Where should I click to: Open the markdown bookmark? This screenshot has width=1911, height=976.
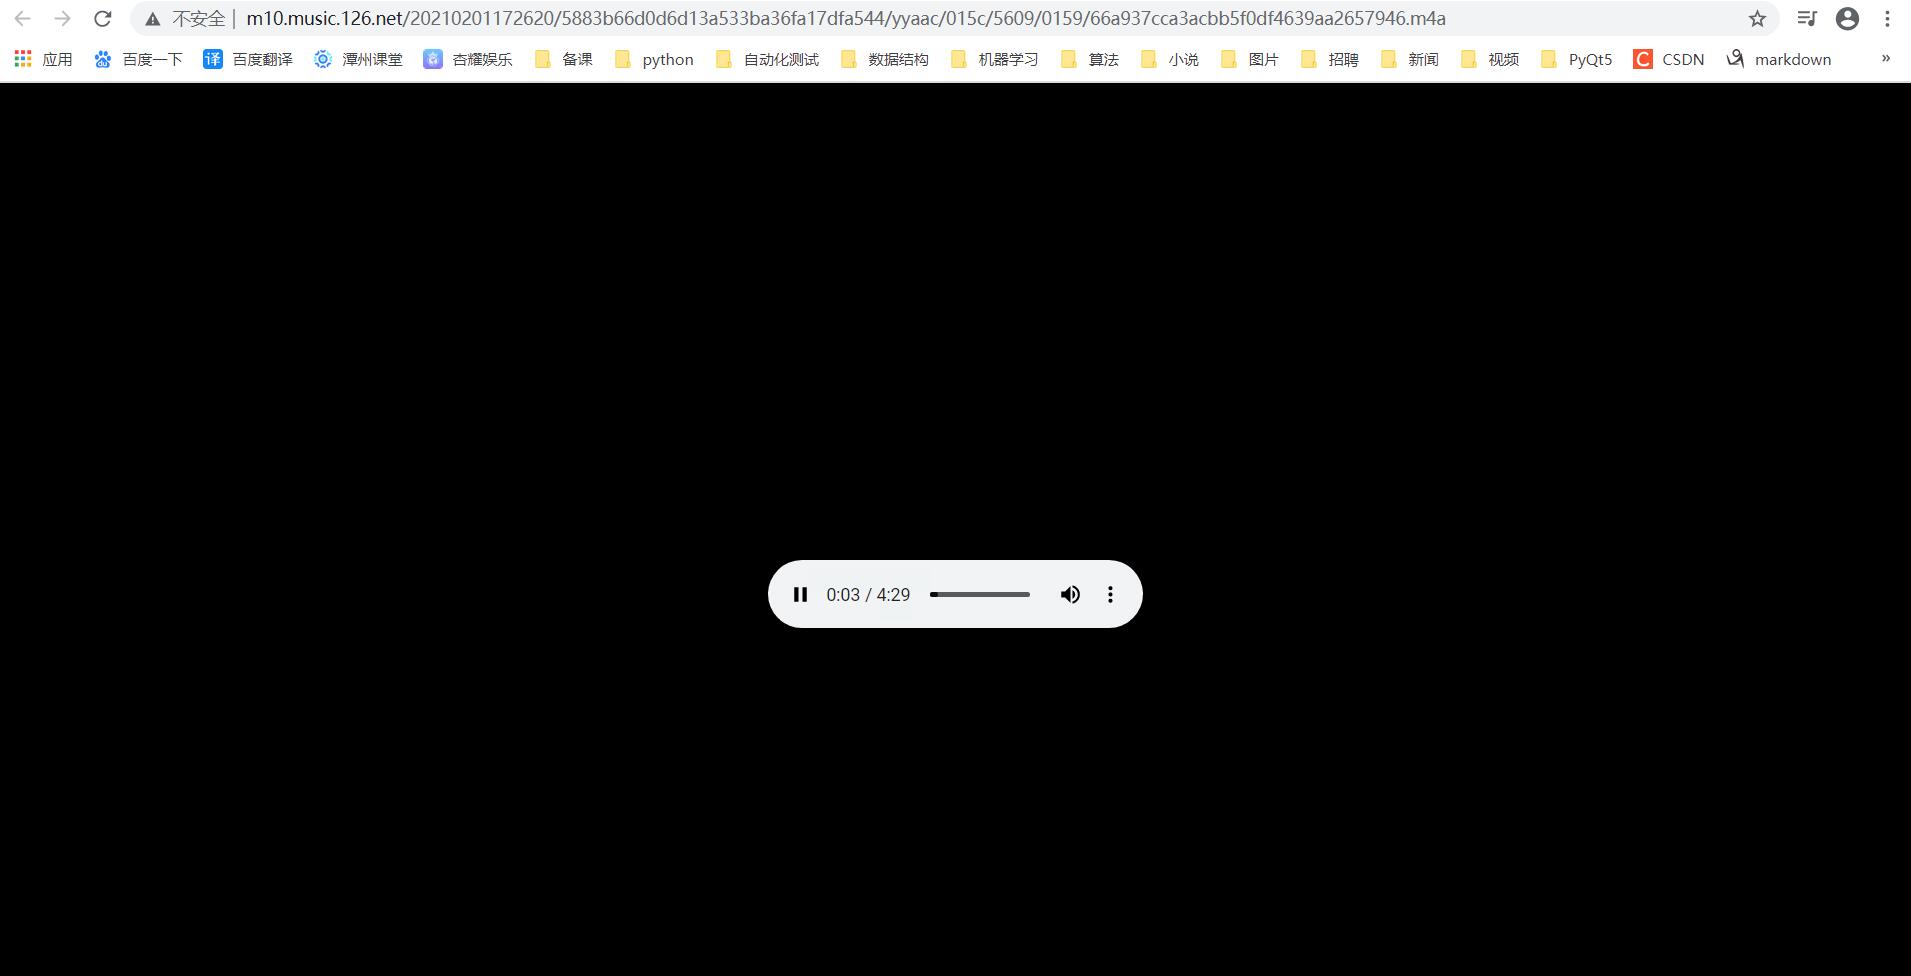click(x=1779, y=59)
